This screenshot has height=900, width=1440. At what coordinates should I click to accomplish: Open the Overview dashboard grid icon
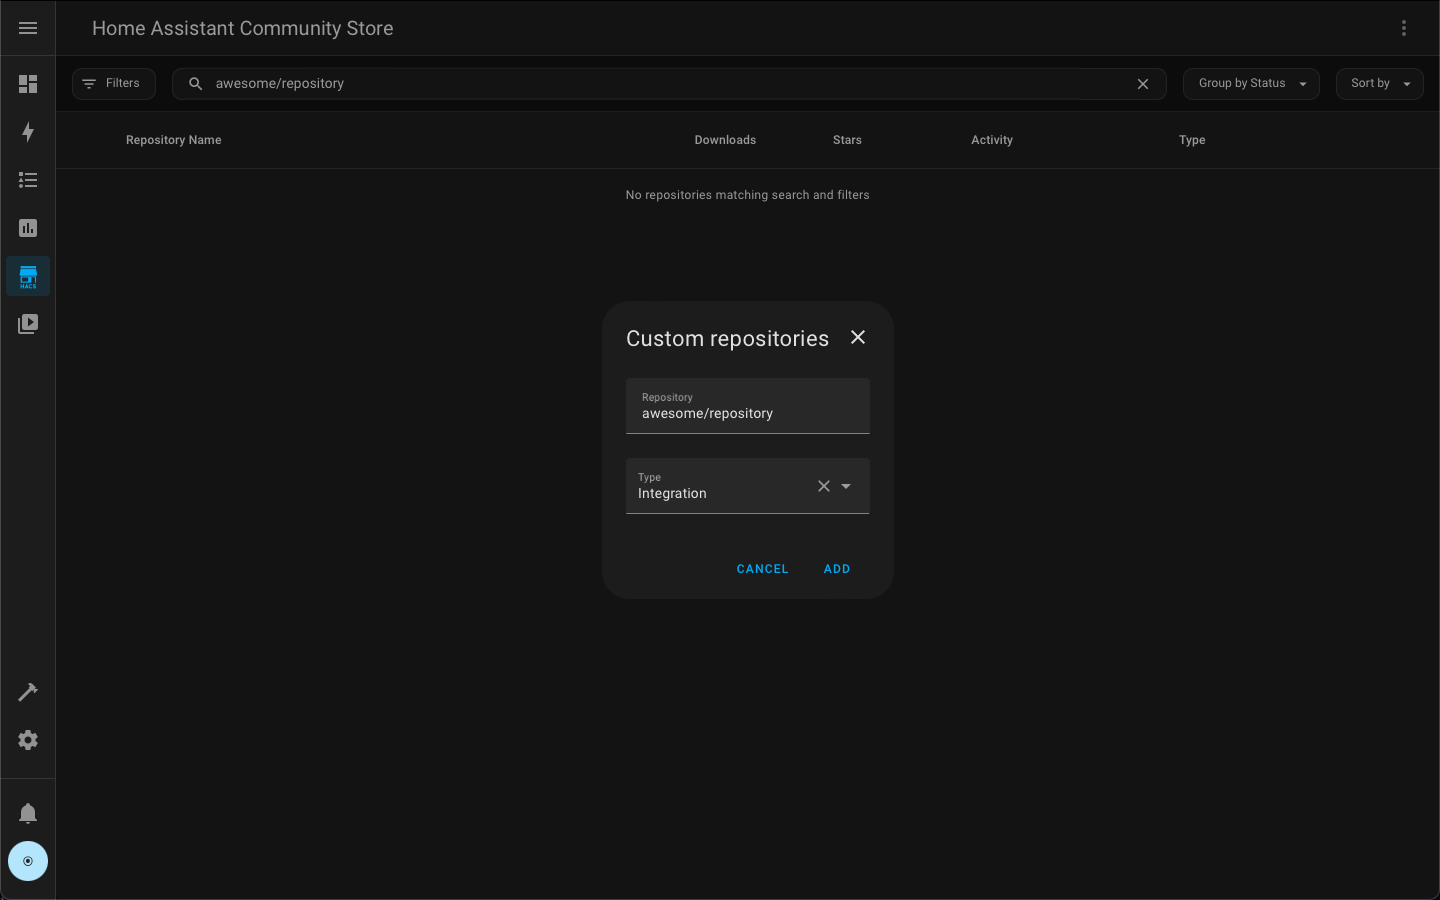[x=27, y=84]
